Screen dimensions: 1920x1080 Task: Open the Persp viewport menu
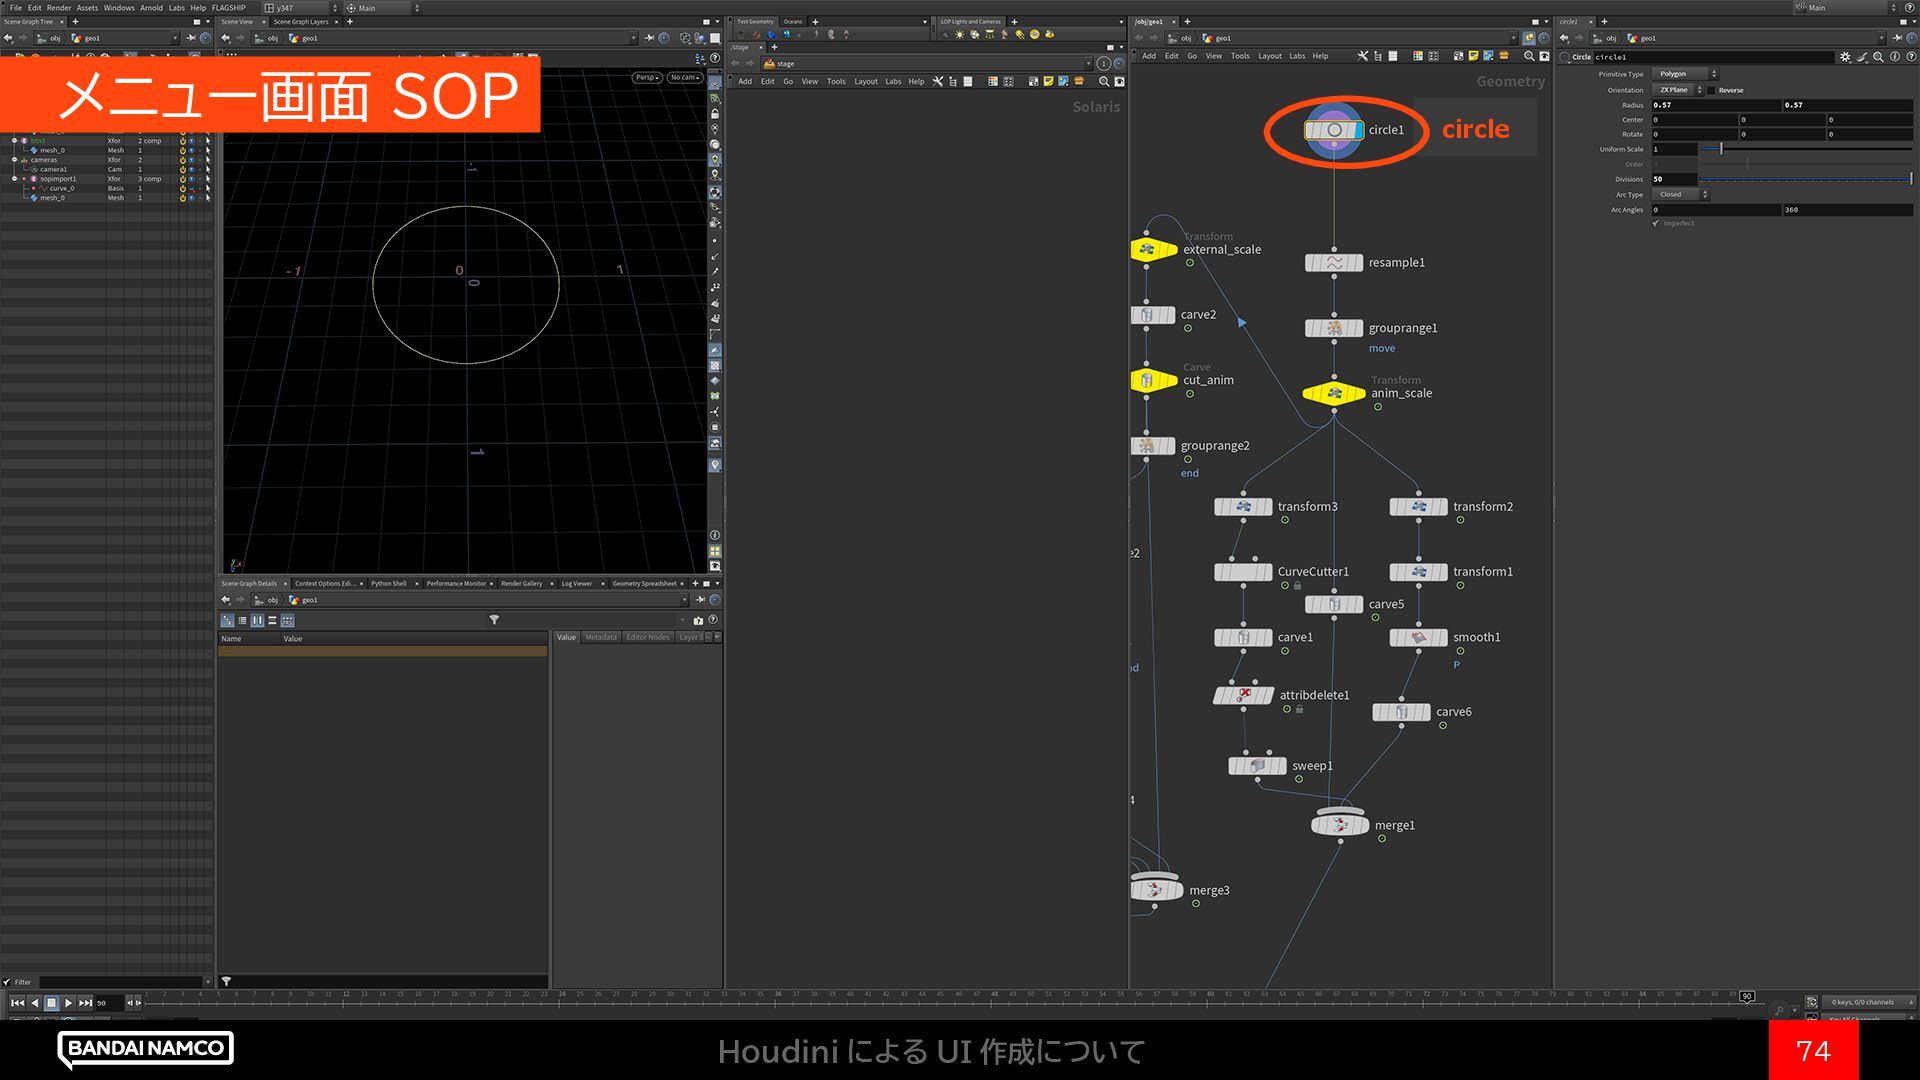[x=646, y=77]
